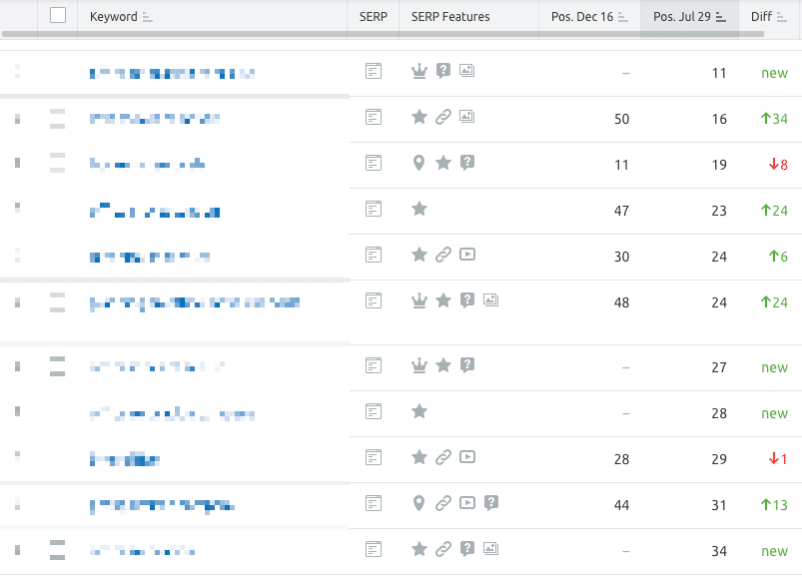This screenshot has height=576, width=802.
Task: Sort the table by Keyword column
Action: pyautogui.click(x=121, y=17)
